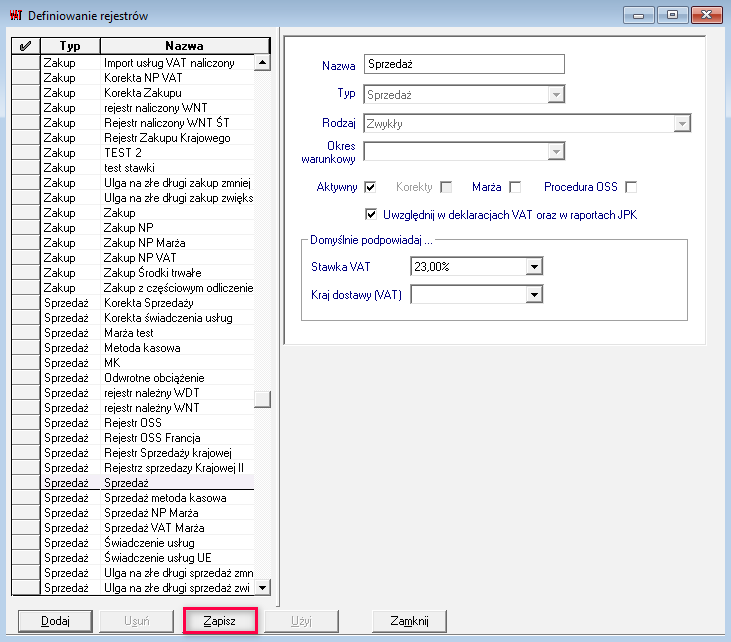The image size is (731, 642).
Task: Close the Definiowanie rejestrów window
Action: coord(706,15)
